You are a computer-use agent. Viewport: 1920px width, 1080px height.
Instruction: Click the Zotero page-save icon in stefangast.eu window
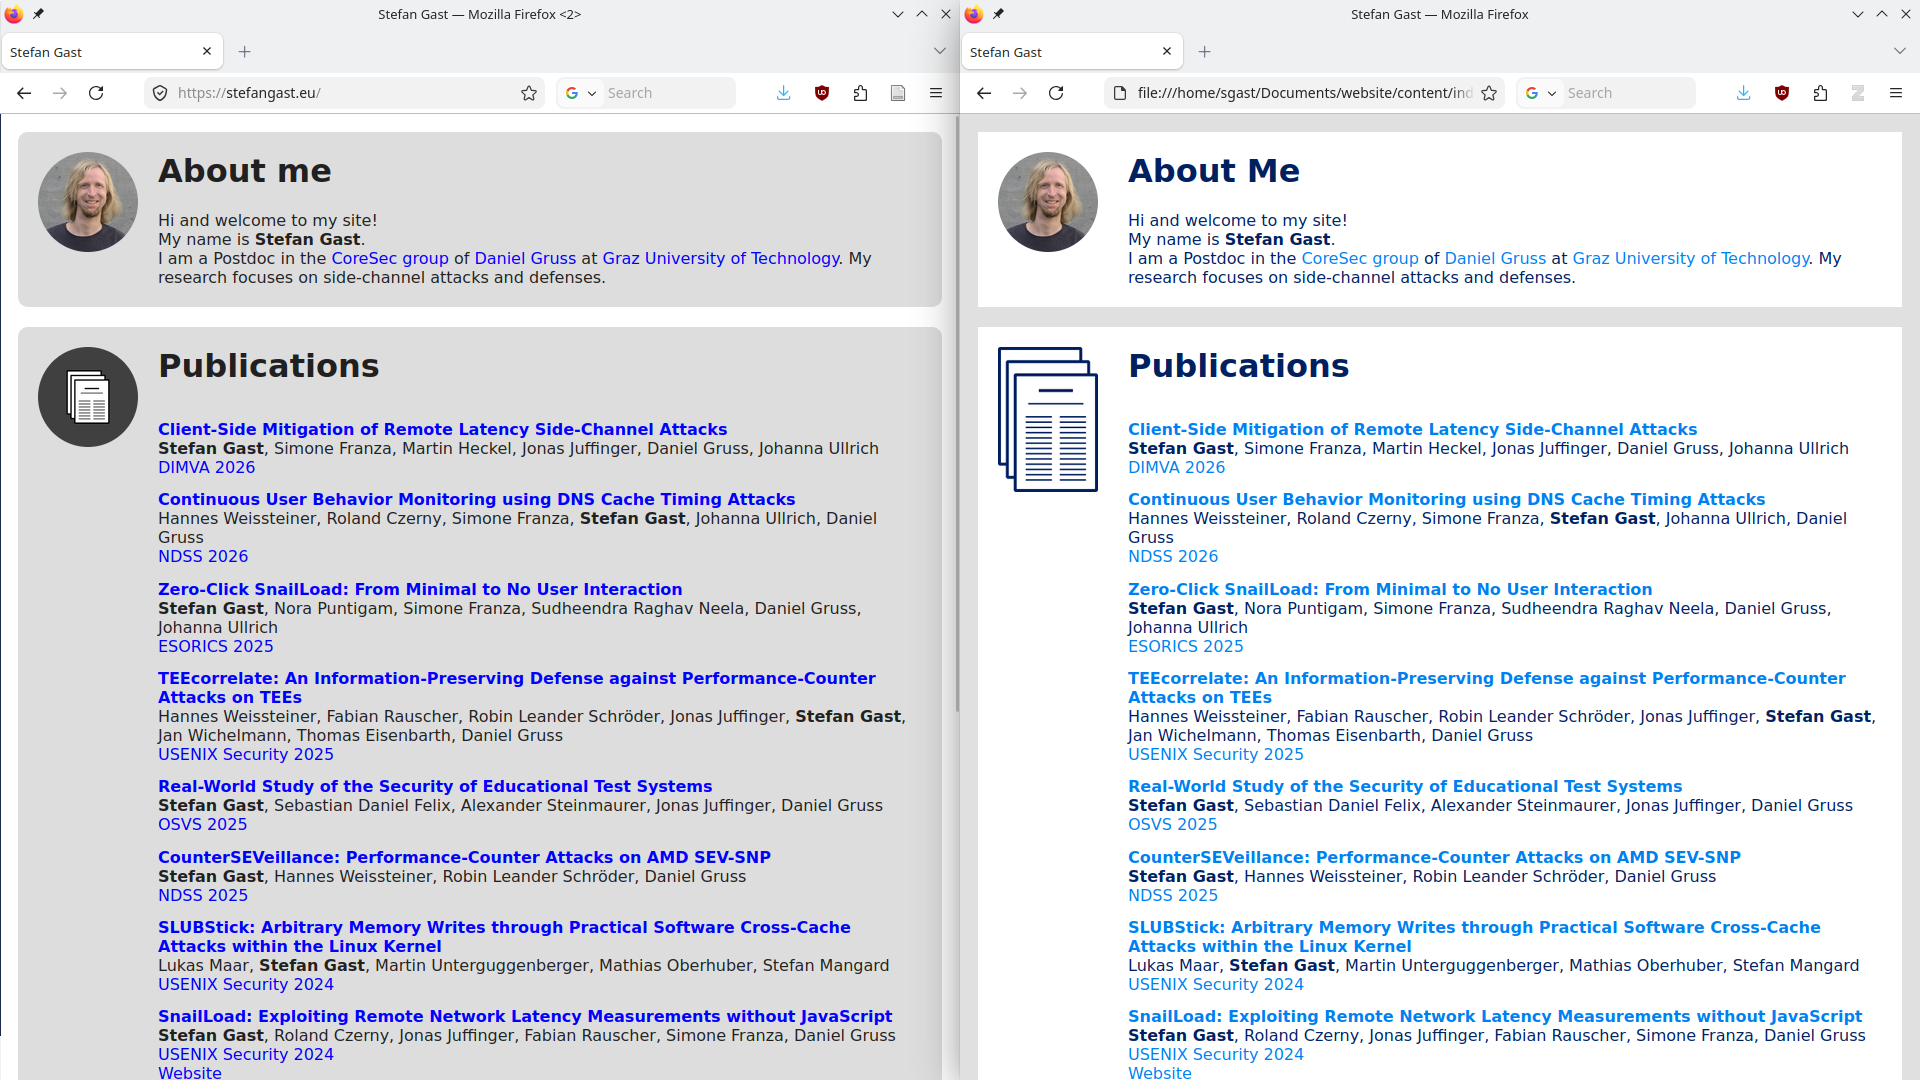(898, 93)
